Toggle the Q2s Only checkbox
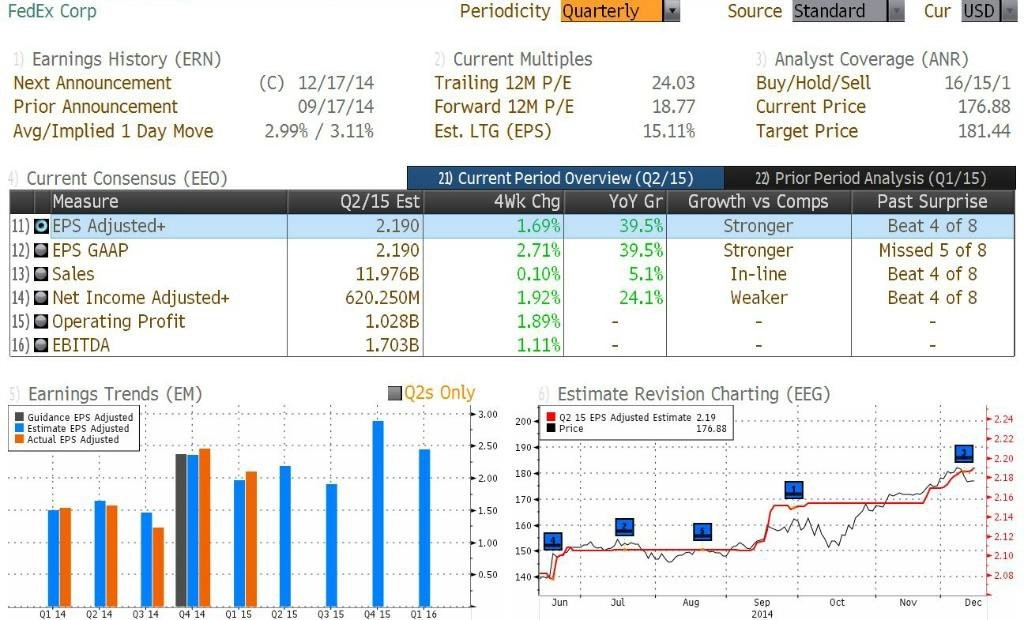This screenshot has height=620, width=1024. [394, 393]
